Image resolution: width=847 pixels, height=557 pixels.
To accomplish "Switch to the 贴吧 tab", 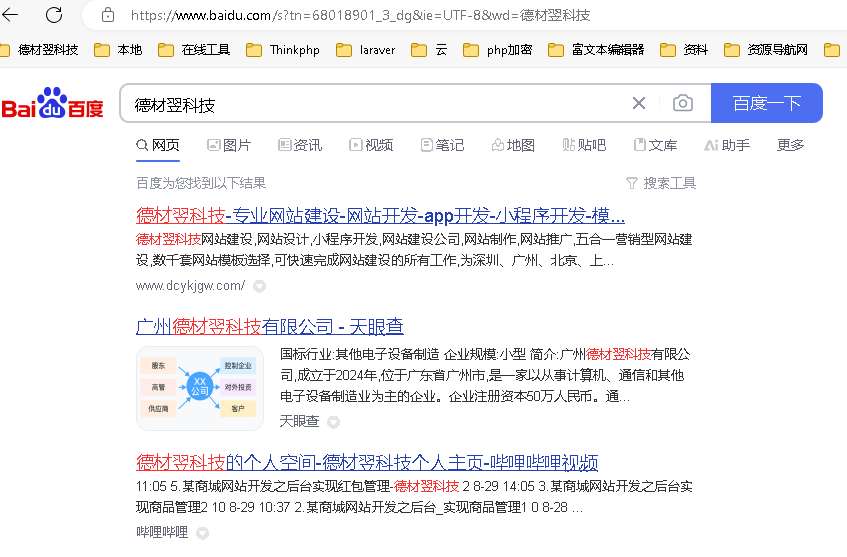I will click(584, 145).
